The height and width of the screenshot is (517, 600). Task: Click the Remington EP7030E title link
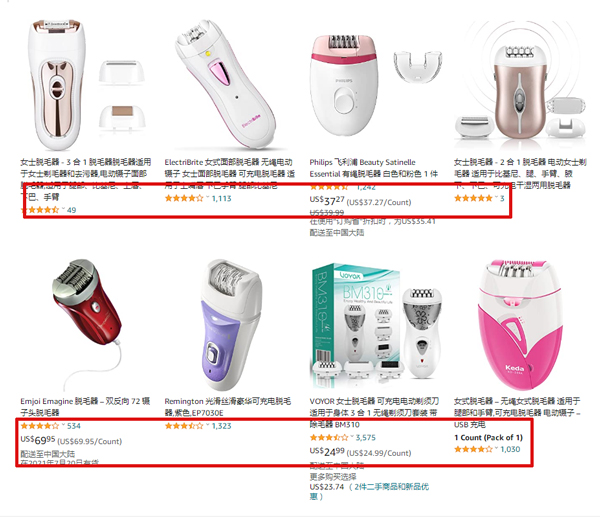228,407
